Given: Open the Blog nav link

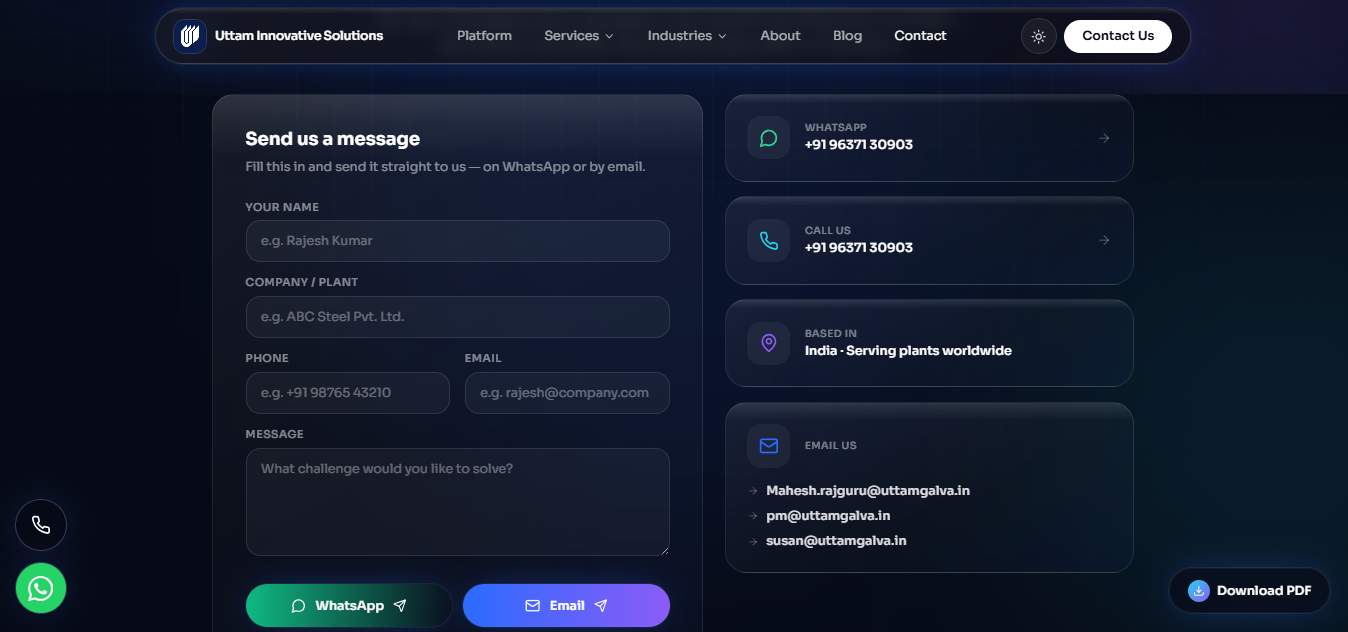Looking at the screenshot, I should click(847, 36).
